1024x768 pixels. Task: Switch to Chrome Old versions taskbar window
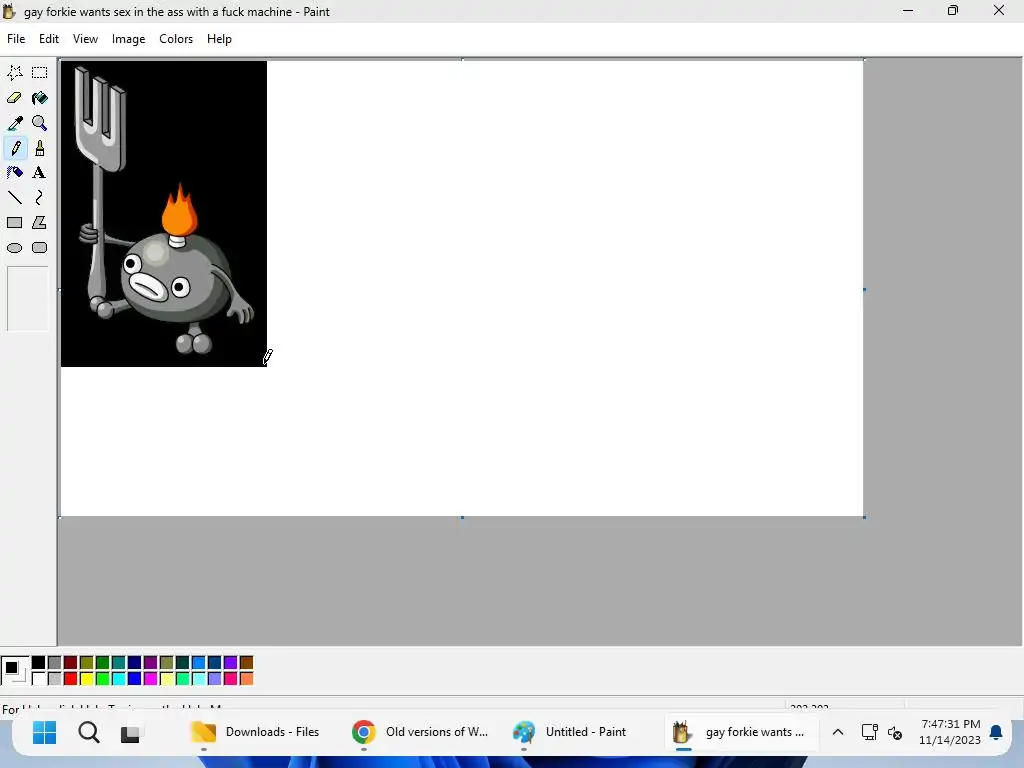(420, 732)
